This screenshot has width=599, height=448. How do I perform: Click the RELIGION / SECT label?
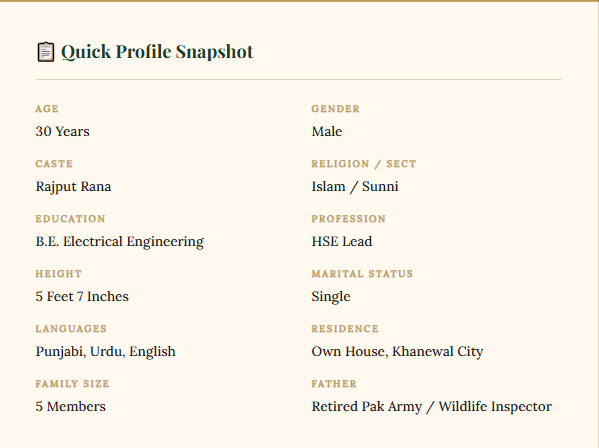pyautogui.click(x=364, y=164)
